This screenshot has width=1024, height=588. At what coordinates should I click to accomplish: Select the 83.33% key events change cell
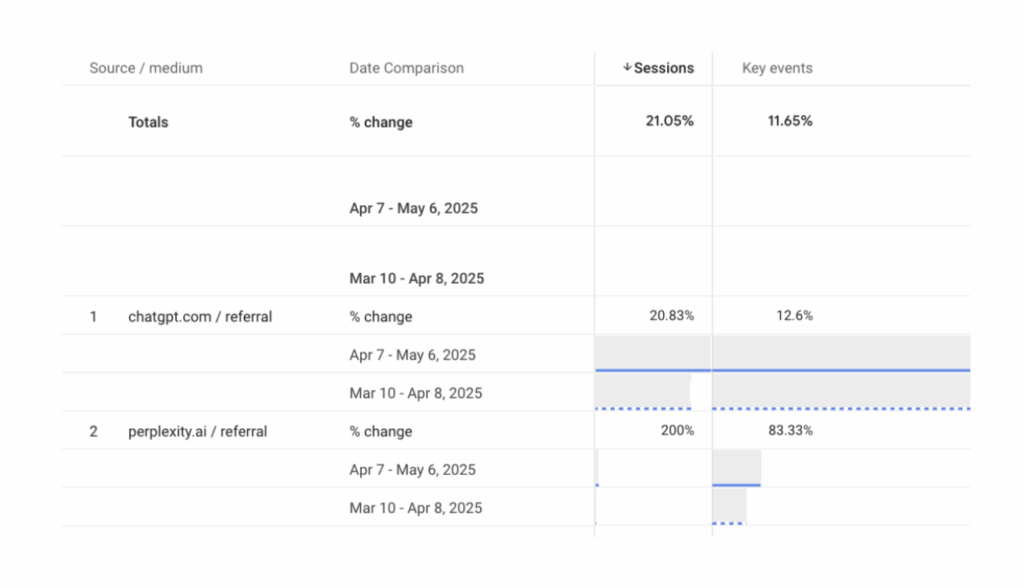790,431
